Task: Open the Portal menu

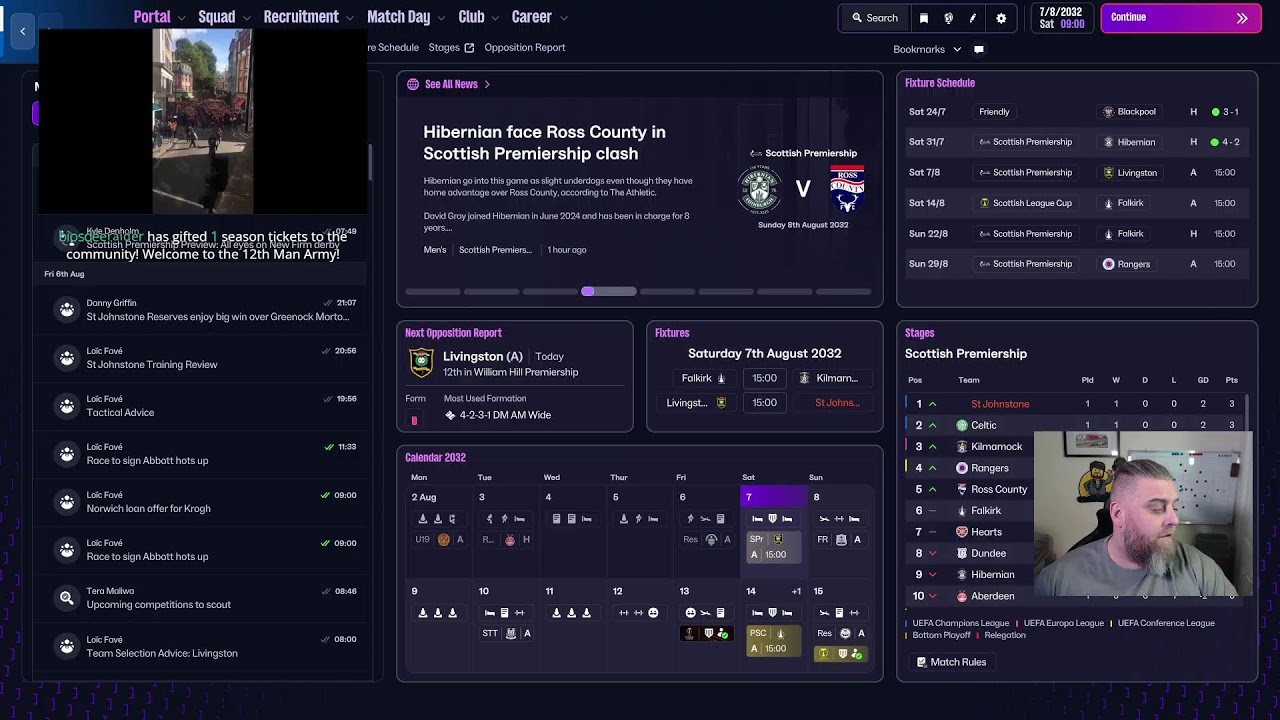Action: (x=152, y=17)
